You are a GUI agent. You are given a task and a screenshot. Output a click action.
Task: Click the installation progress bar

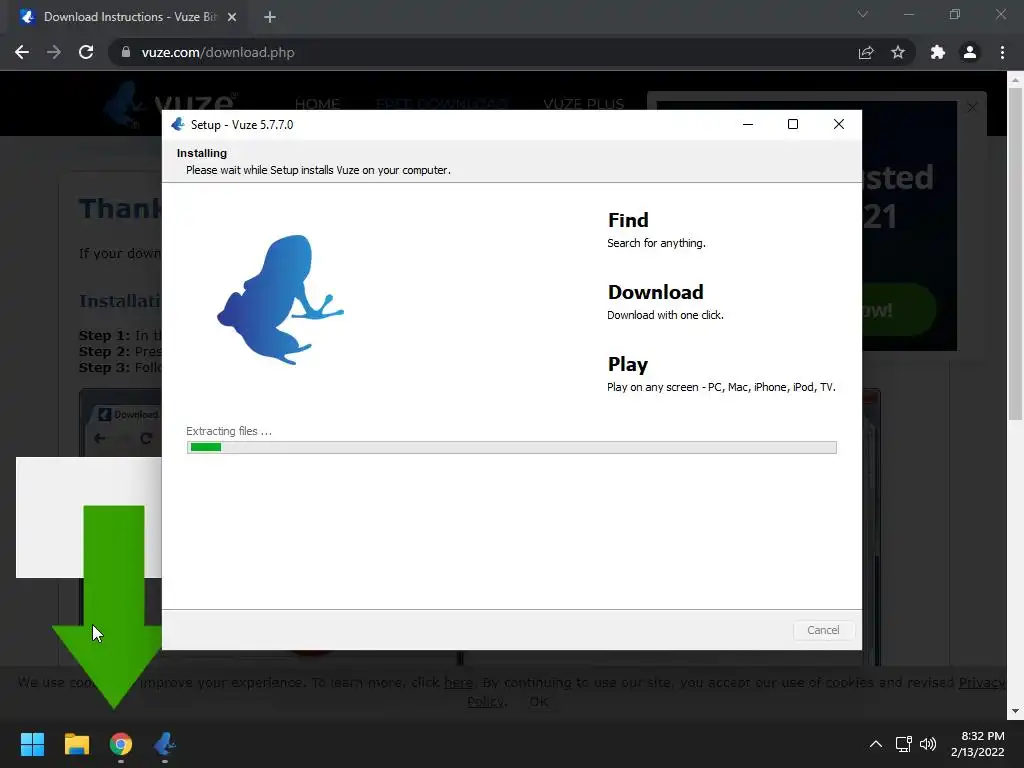511,447
